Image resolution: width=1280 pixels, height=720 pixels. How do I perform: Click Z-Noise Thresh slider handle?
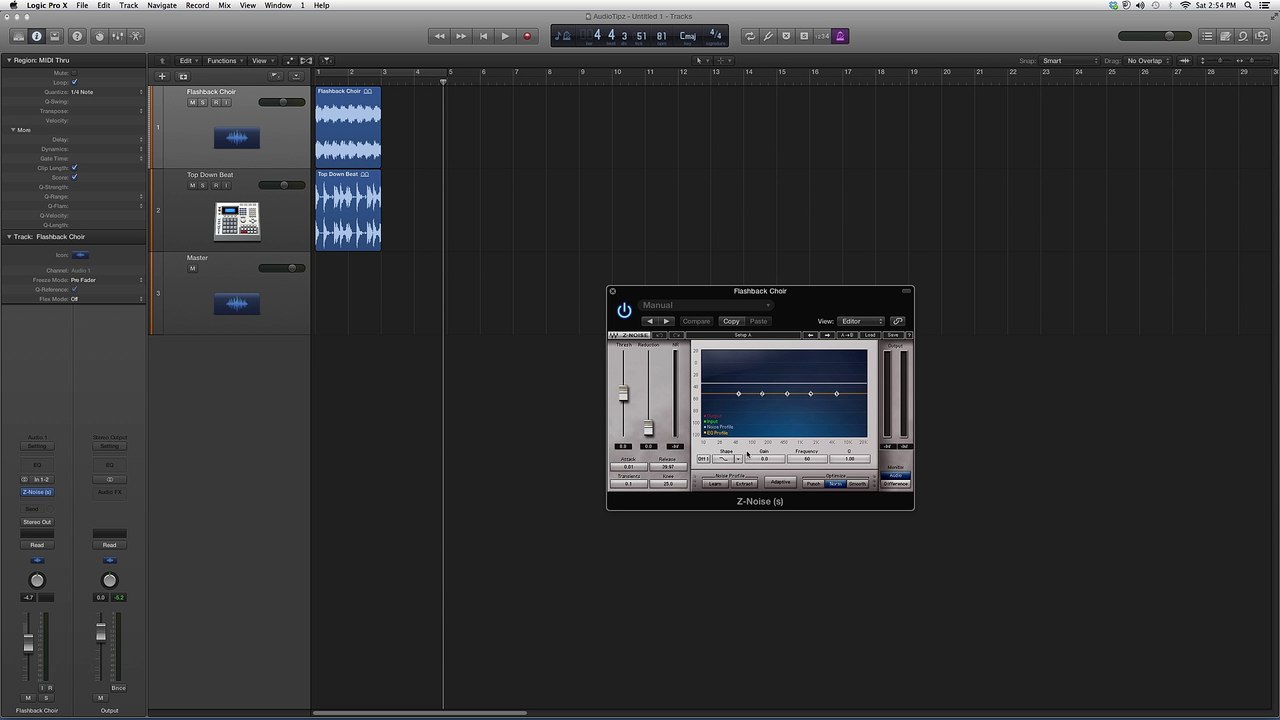pos(623,394)
